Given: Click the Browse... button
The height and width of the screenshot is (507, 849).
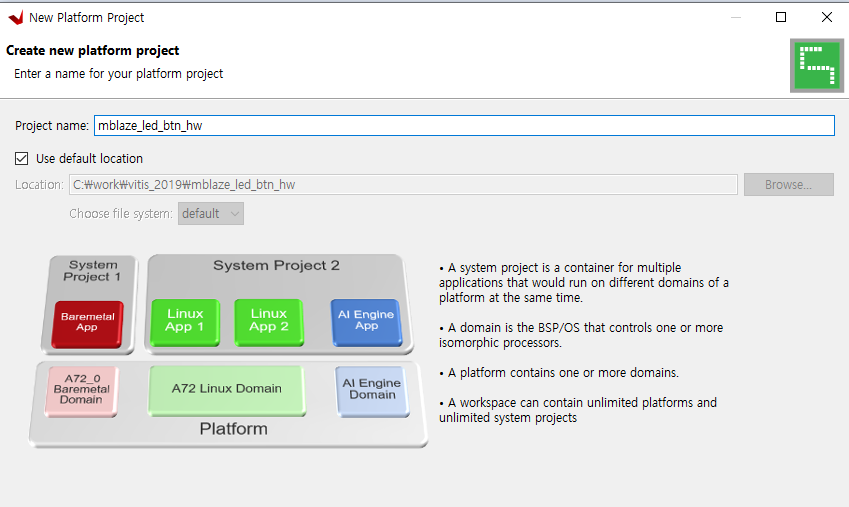Looking at the screenshot, I should click(788, 185).
